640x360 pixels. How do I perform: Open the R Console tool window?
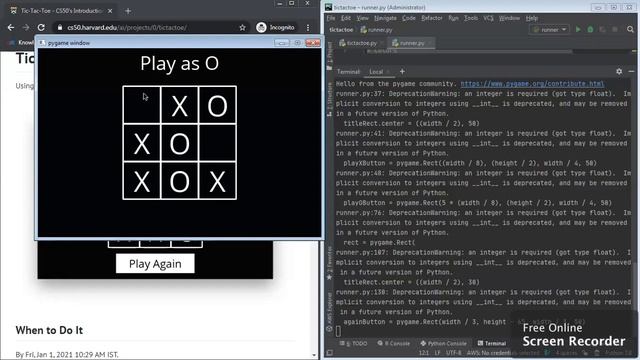pos(393,343)
